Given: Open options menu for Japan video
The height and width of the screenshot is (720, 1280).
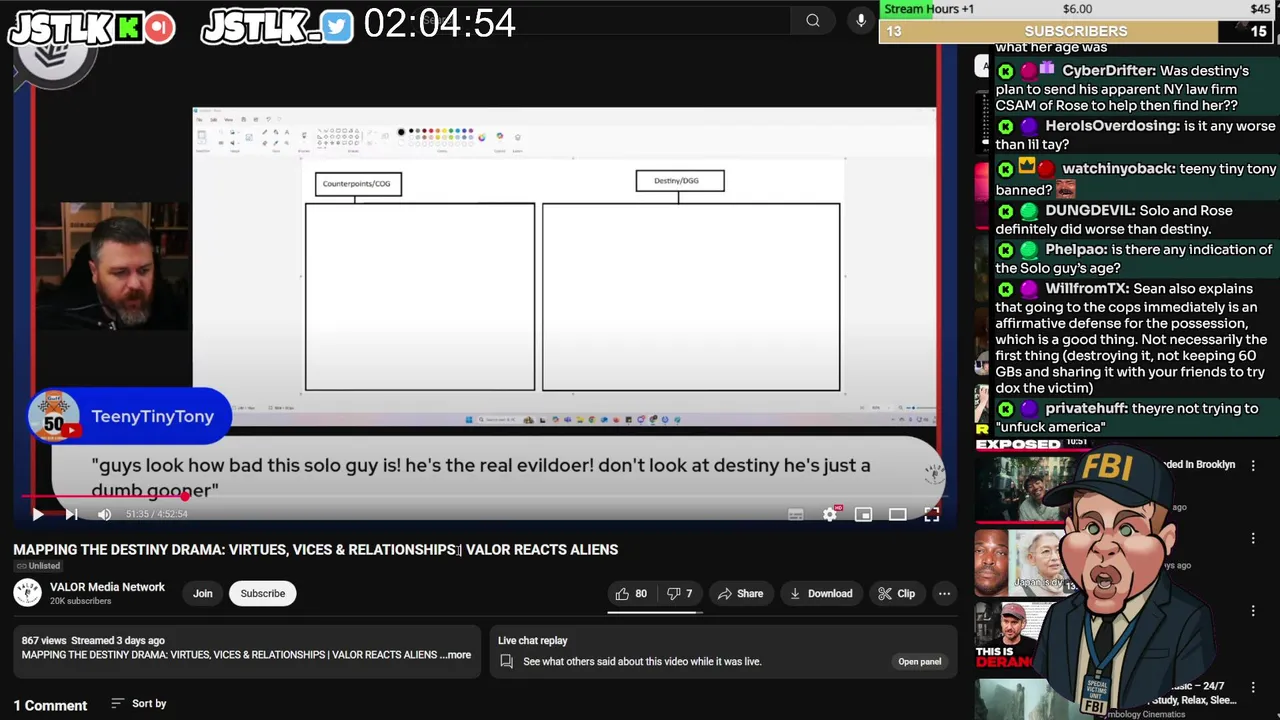Looking at the screenshot, I should 1253,538.
